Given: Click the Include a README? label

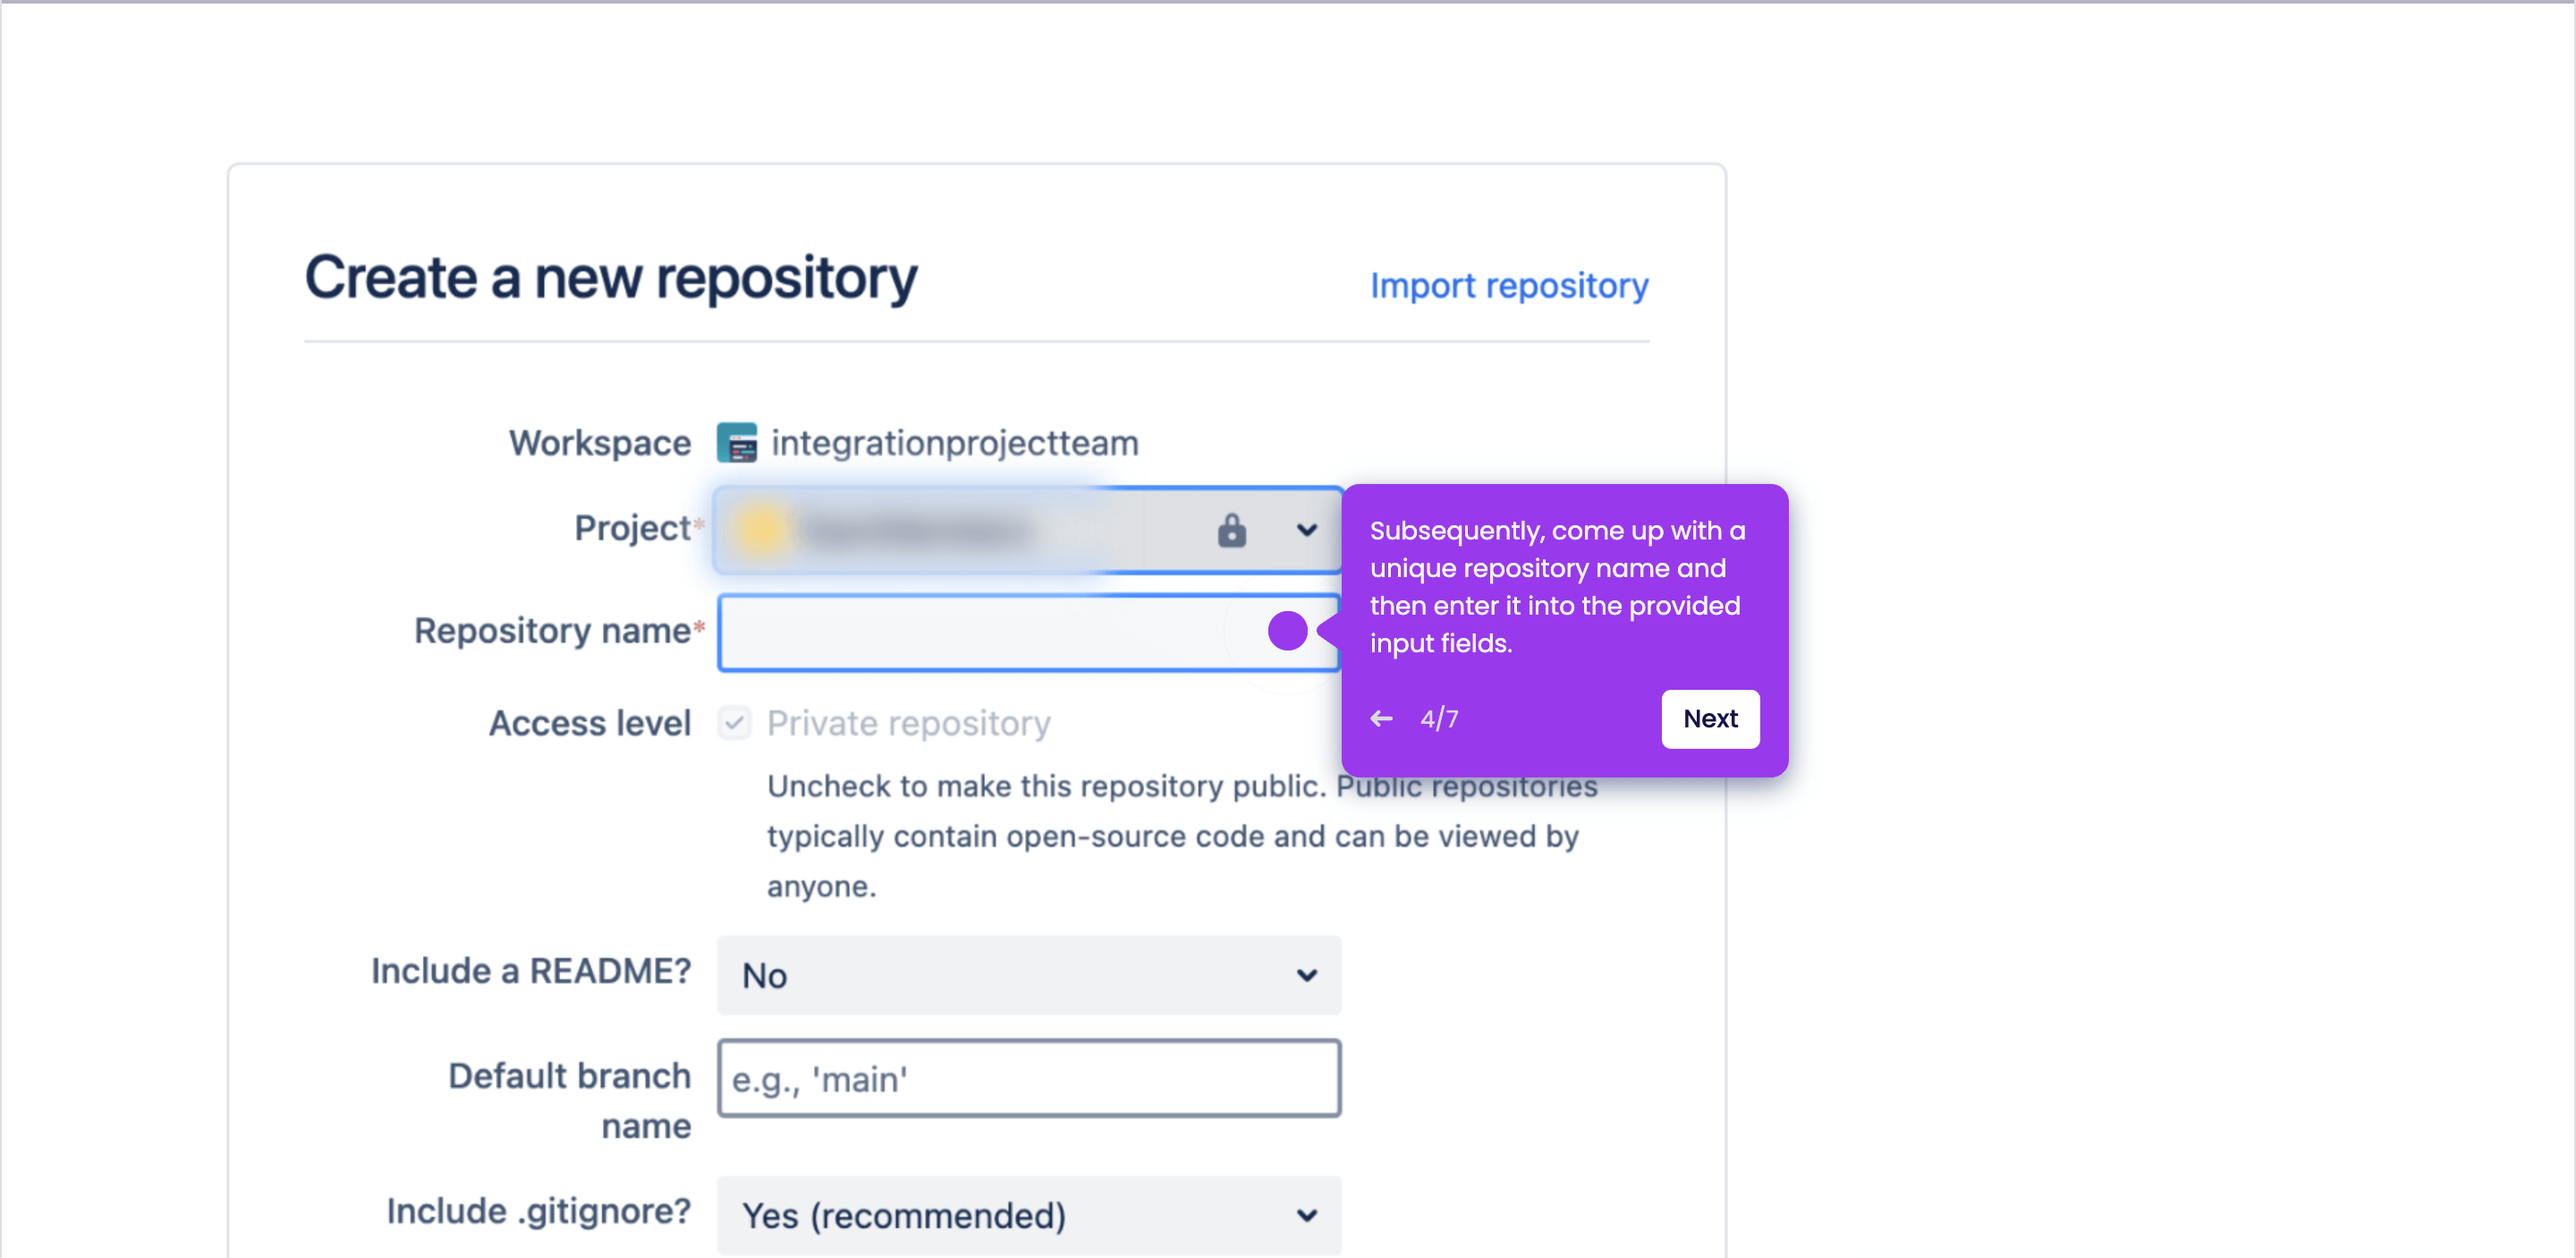Looking at the screenshot, I should click(531, 971).
